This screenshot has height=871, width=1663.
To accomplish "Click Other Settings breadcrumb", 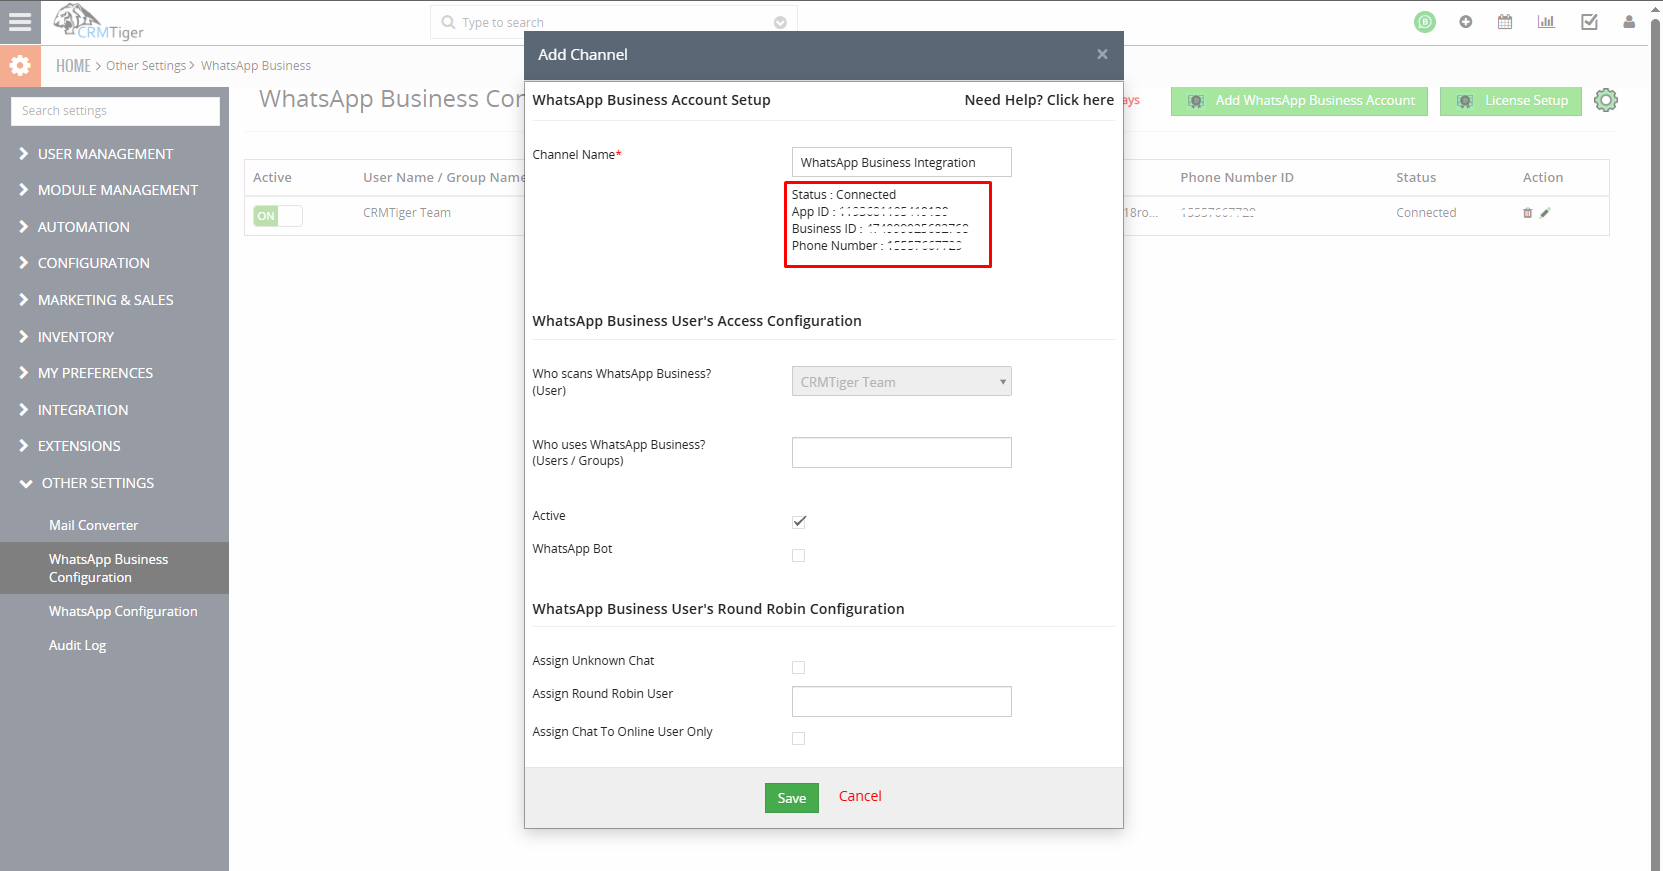I will click(x=146, y=66).
